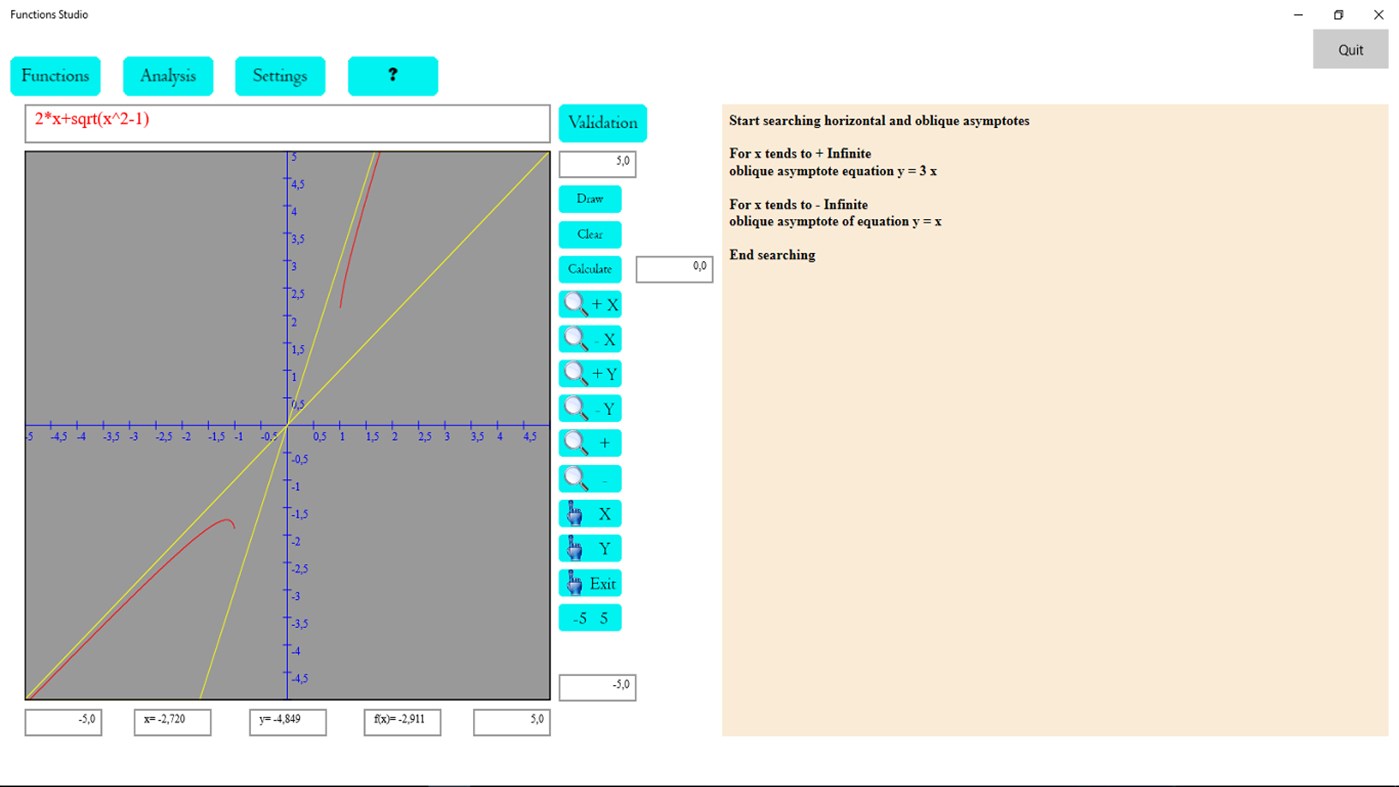
Task: Quit the application via the Quit button
Action: click(x=1349, y=48)
